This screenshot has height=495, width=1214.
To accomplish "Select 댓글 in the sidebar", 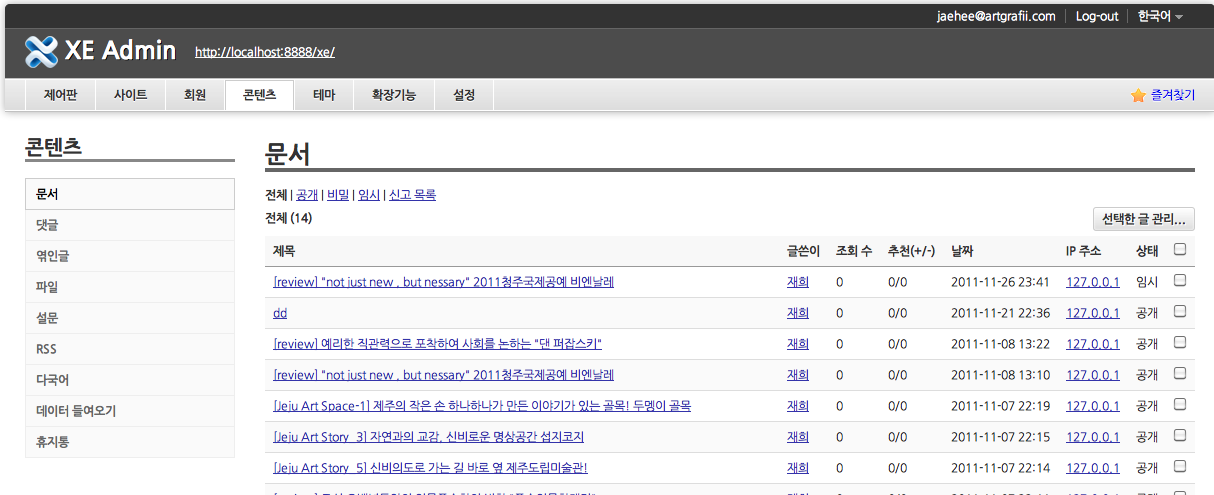I will (47, 225).
